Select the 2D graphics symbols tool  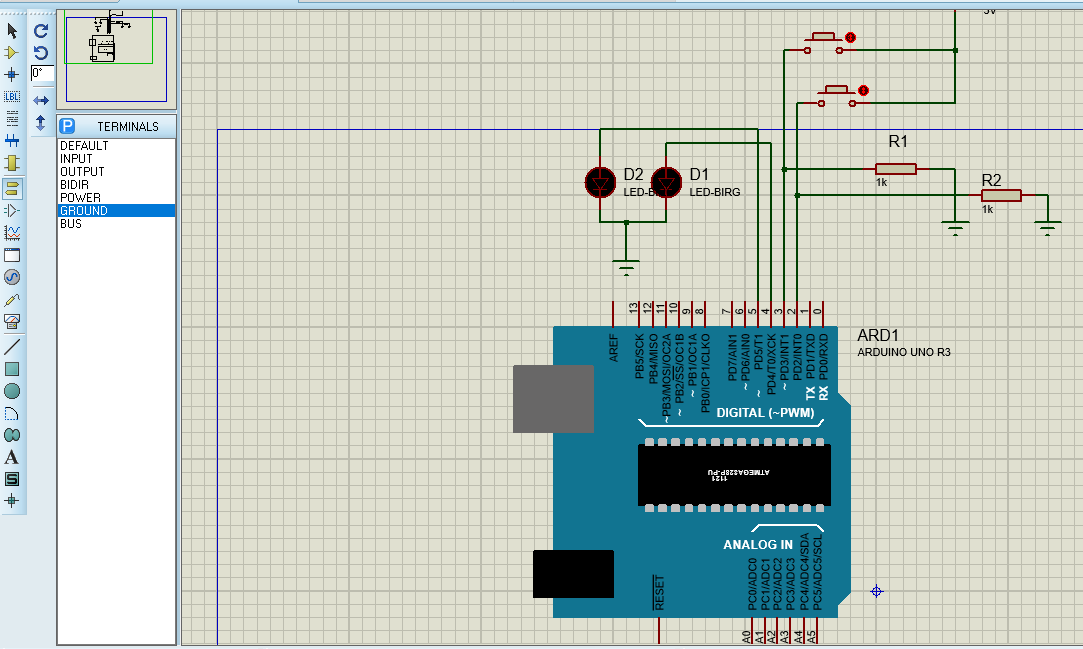12,479
